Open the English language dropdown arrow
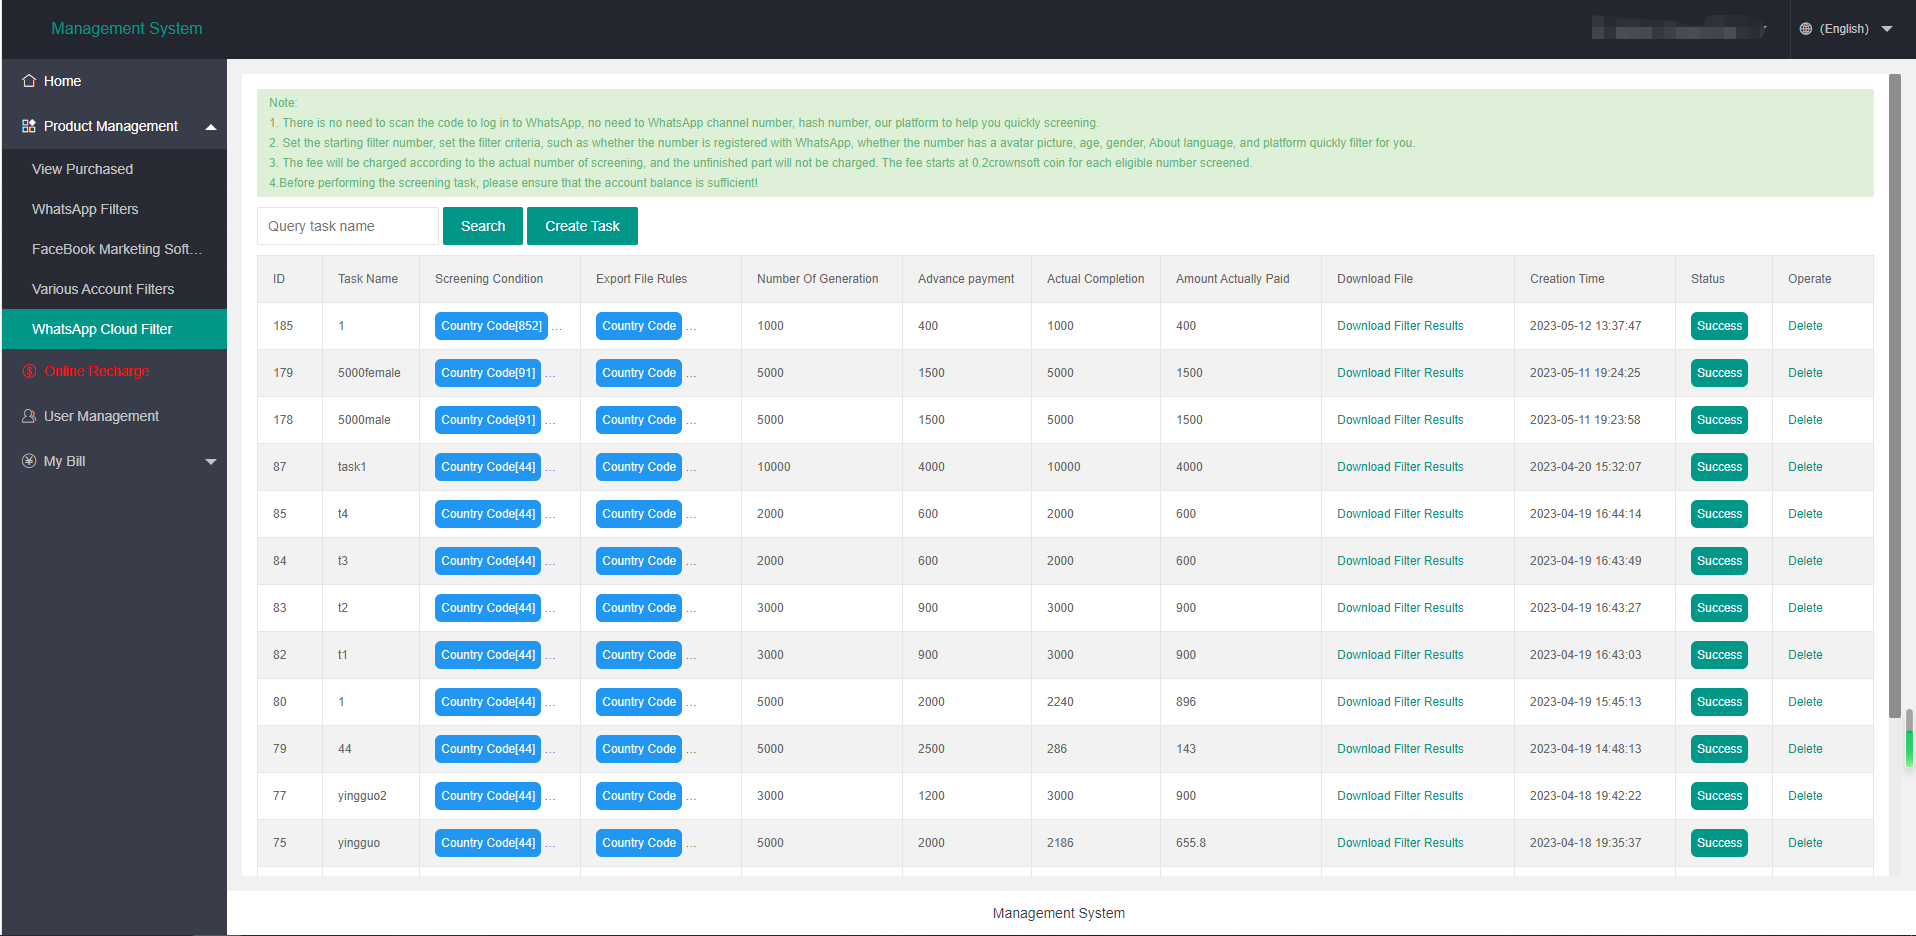This screenshot has width=1916, height=936. pyautogui.click(x=1887, y=29)
